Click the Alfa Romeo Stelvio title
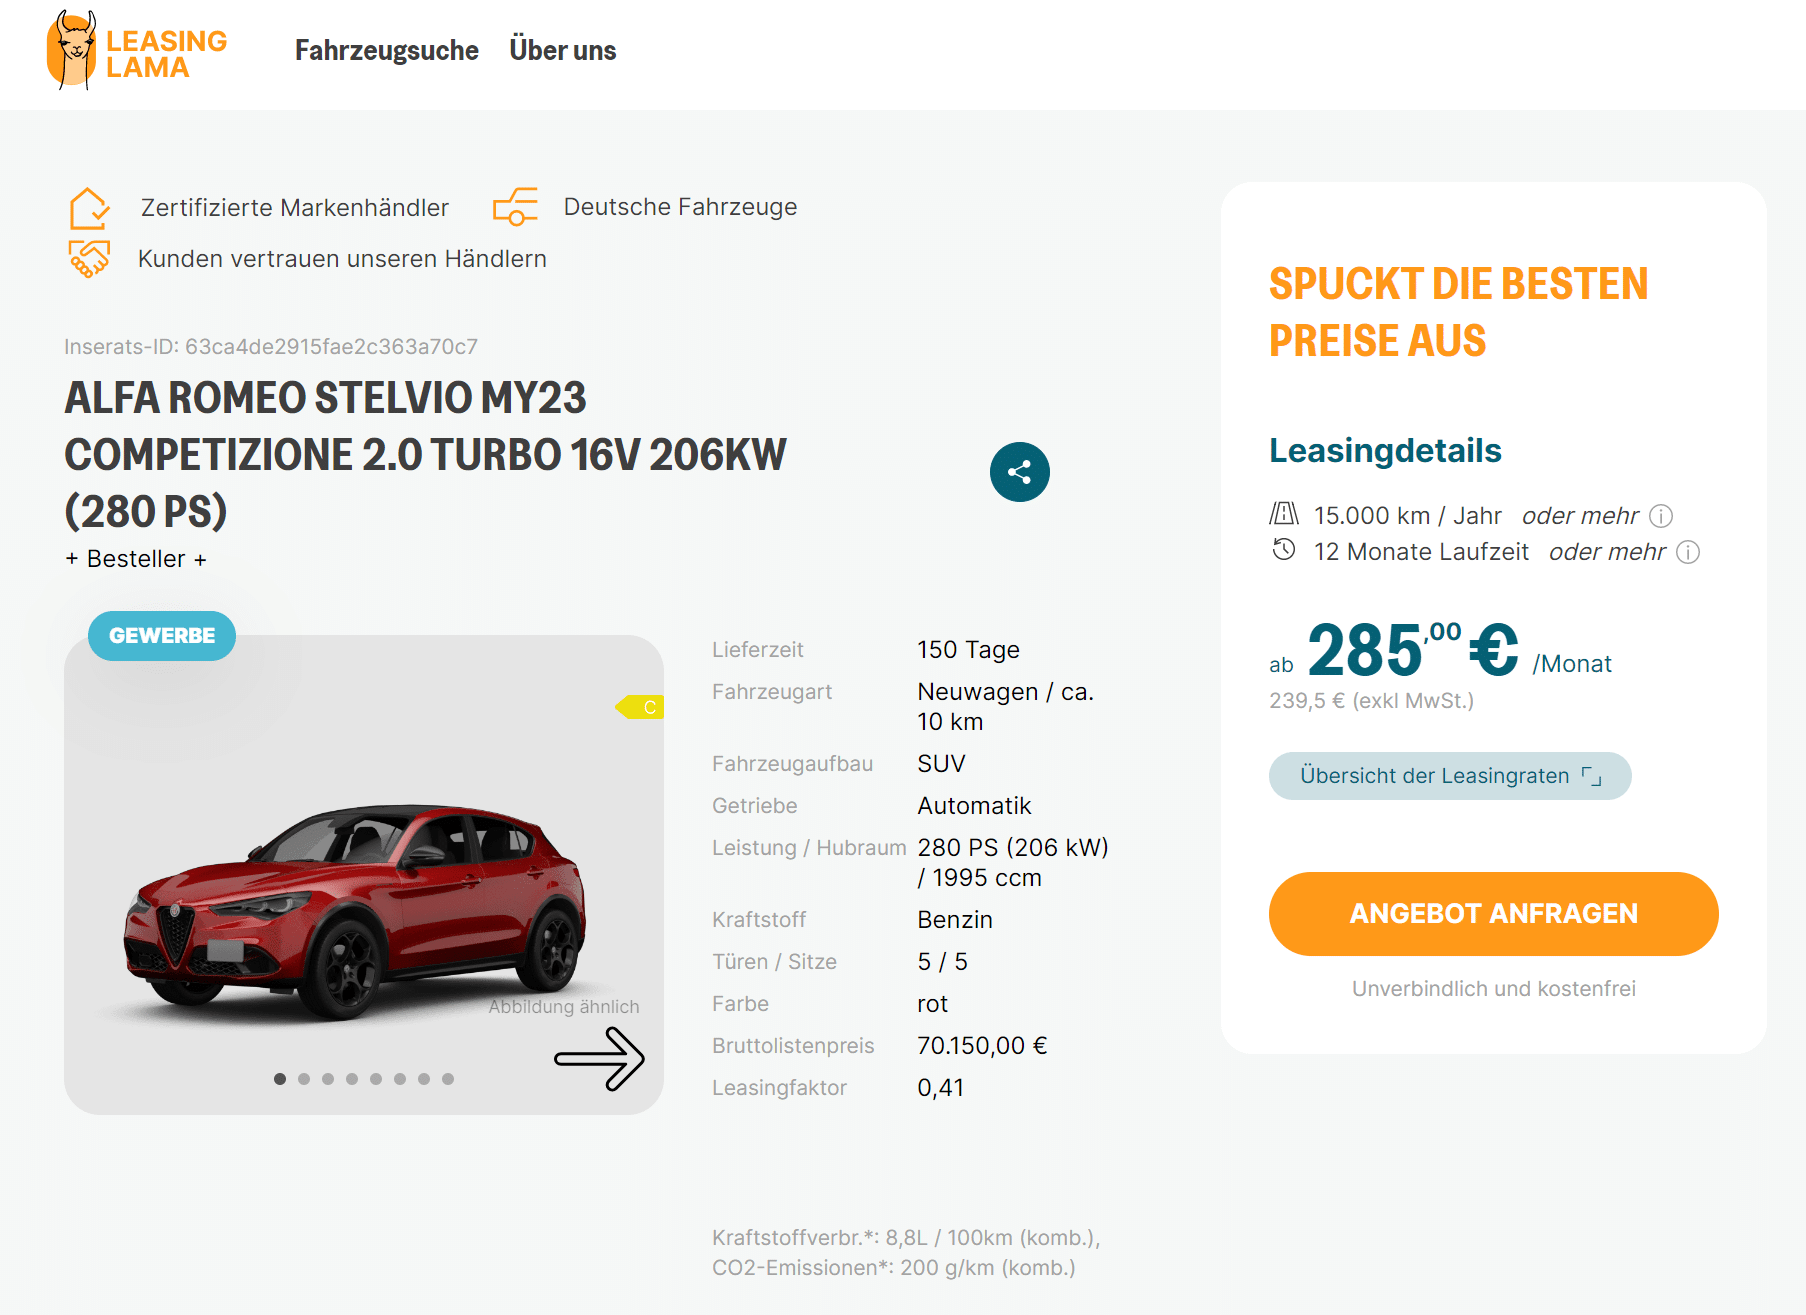Screen dimensions: 1806x1315 [x=425, y=455]
